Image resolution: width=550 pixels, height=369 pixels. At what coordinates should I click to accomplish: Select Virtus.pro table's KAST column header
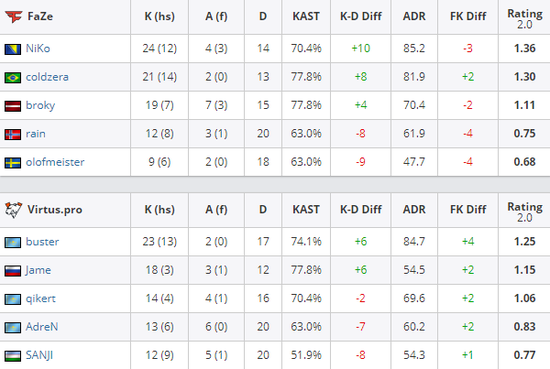pyautogui.click(x=306, y=210)
